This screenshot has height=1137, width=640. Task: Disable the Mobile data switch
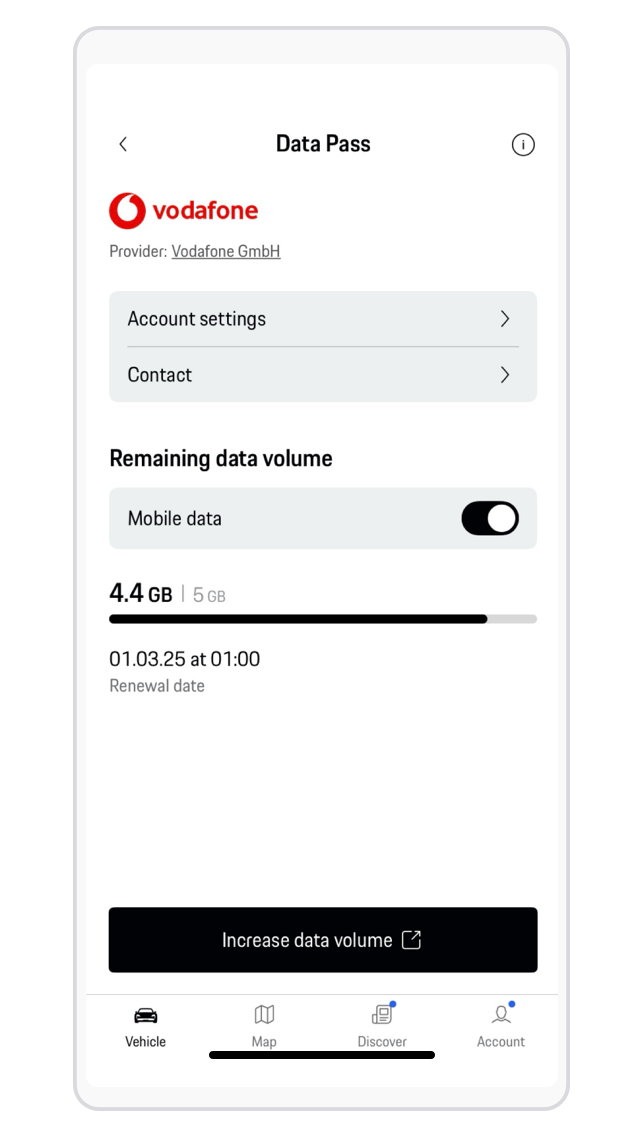(x=489, y=518)
